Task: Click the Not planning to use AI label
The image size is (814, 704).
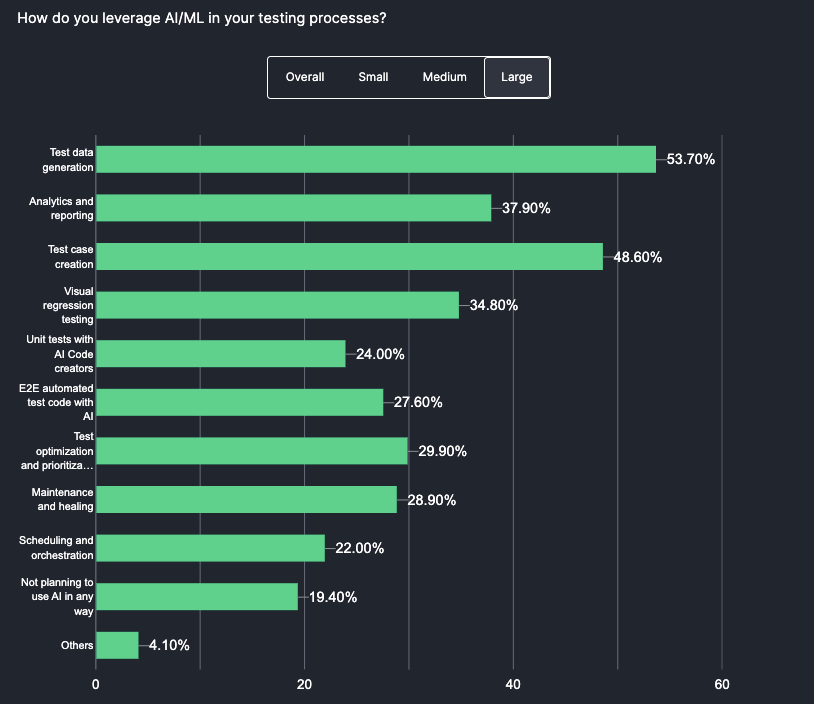Action: coord(56,597)
